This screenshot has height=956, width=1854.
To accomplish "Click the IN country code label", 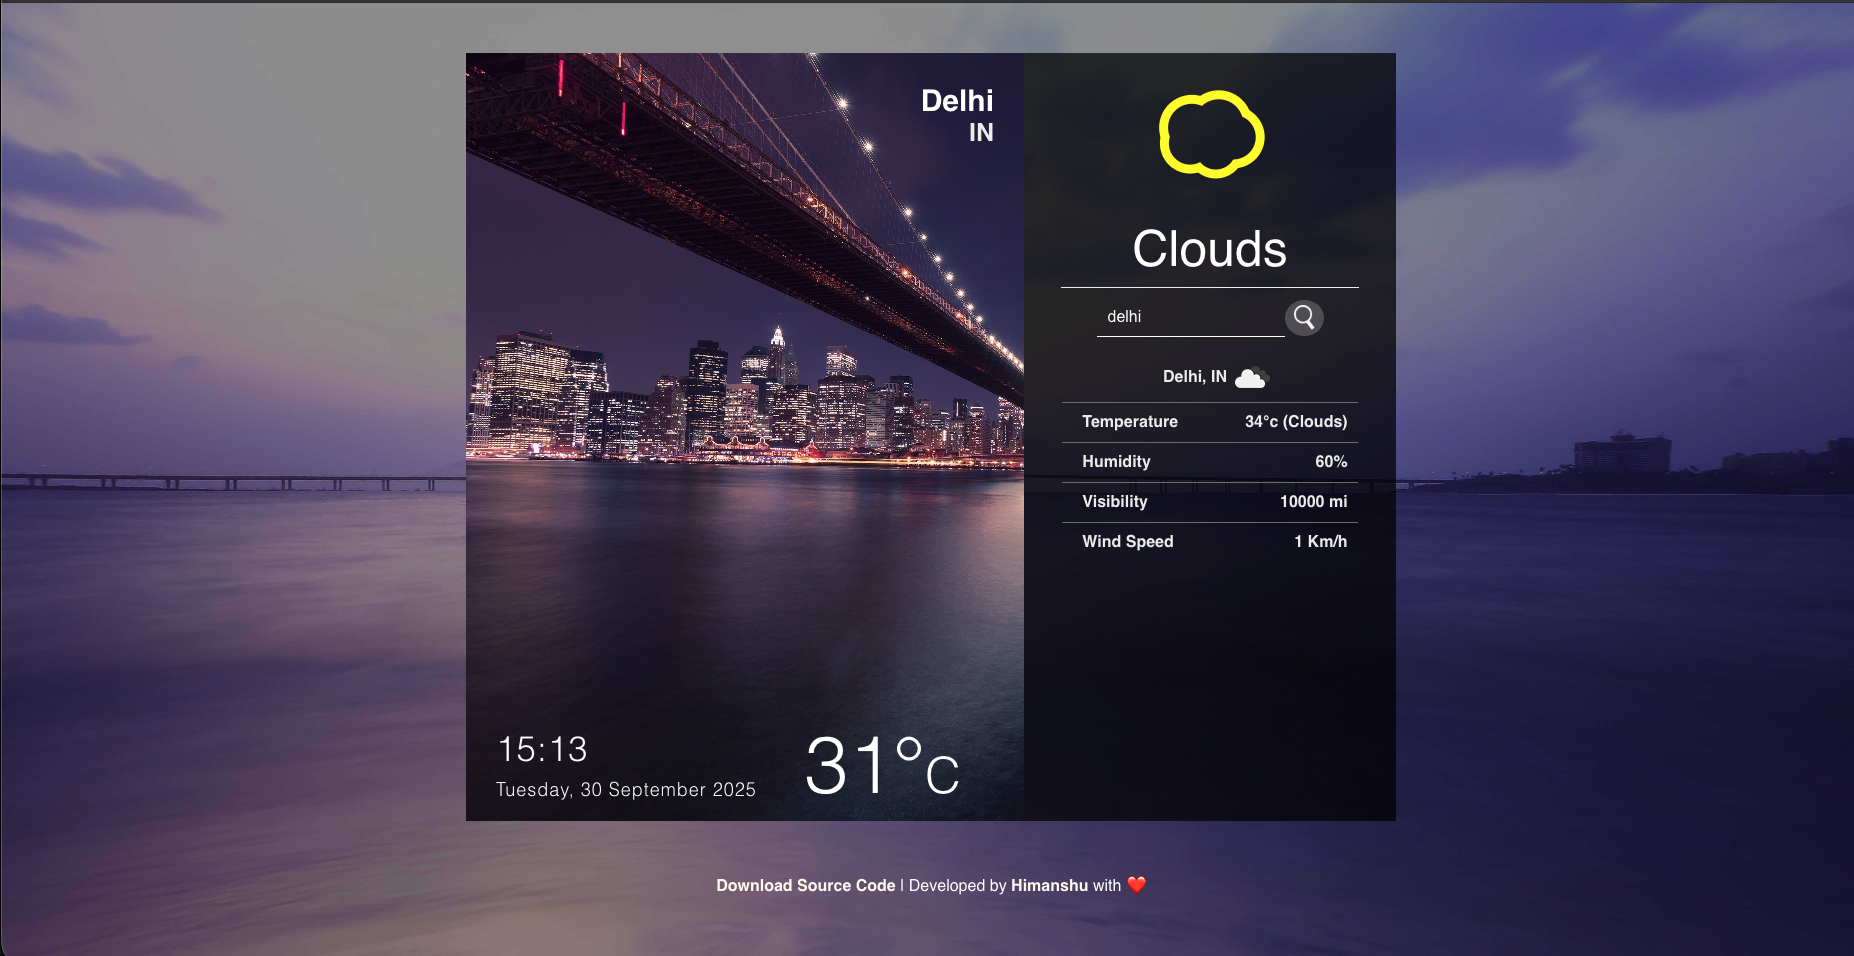I will coord(983,131).
